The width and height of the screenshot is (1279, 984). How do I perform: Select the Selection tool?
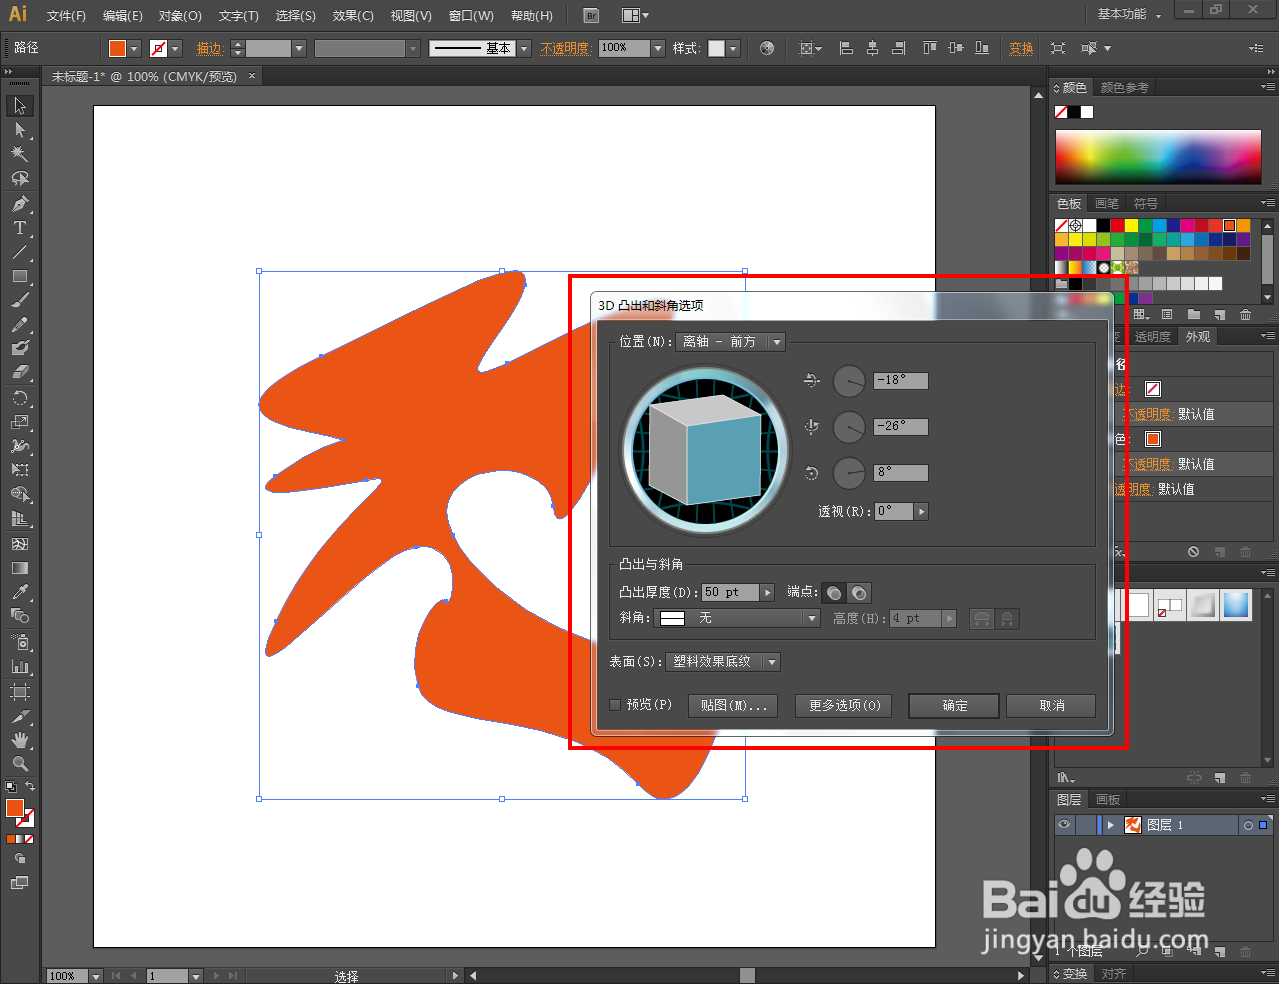tap(20, 106)
